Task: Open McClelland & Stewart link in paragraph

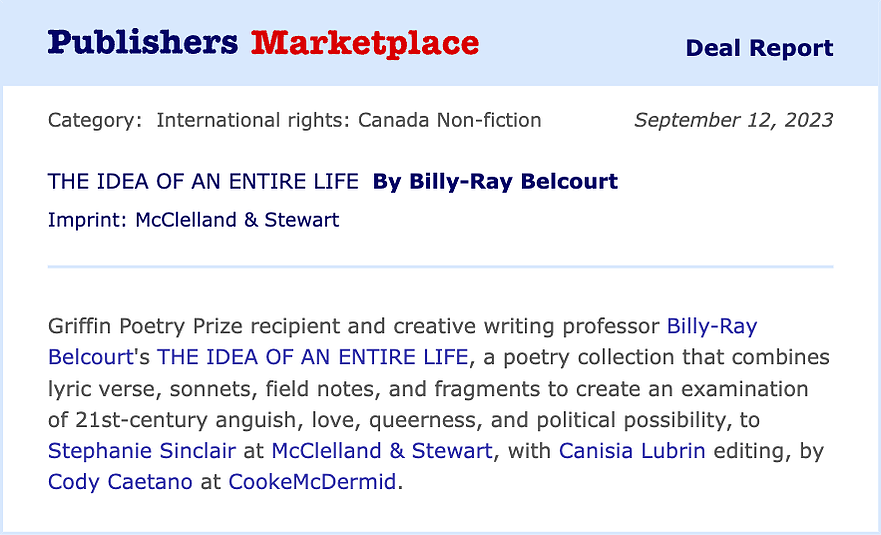Action: [382, 451]
